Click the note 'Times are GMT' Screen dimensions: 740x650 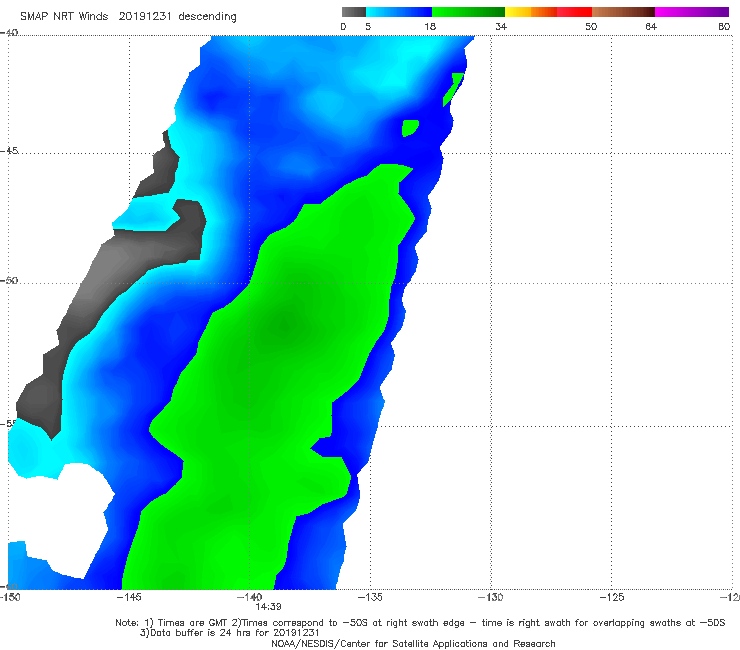[193, 623]
